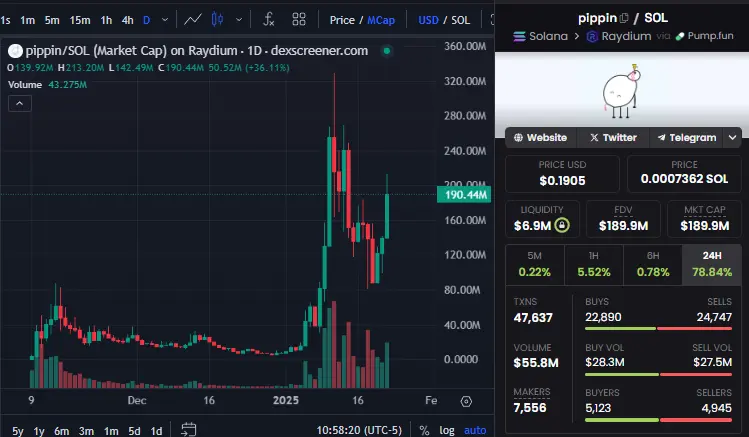Open the chart layout grid icon

point(299,20)
